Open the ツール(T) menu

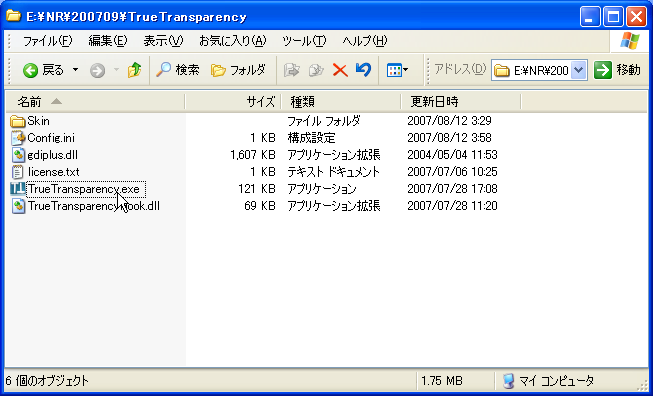(x=304, y=41)
